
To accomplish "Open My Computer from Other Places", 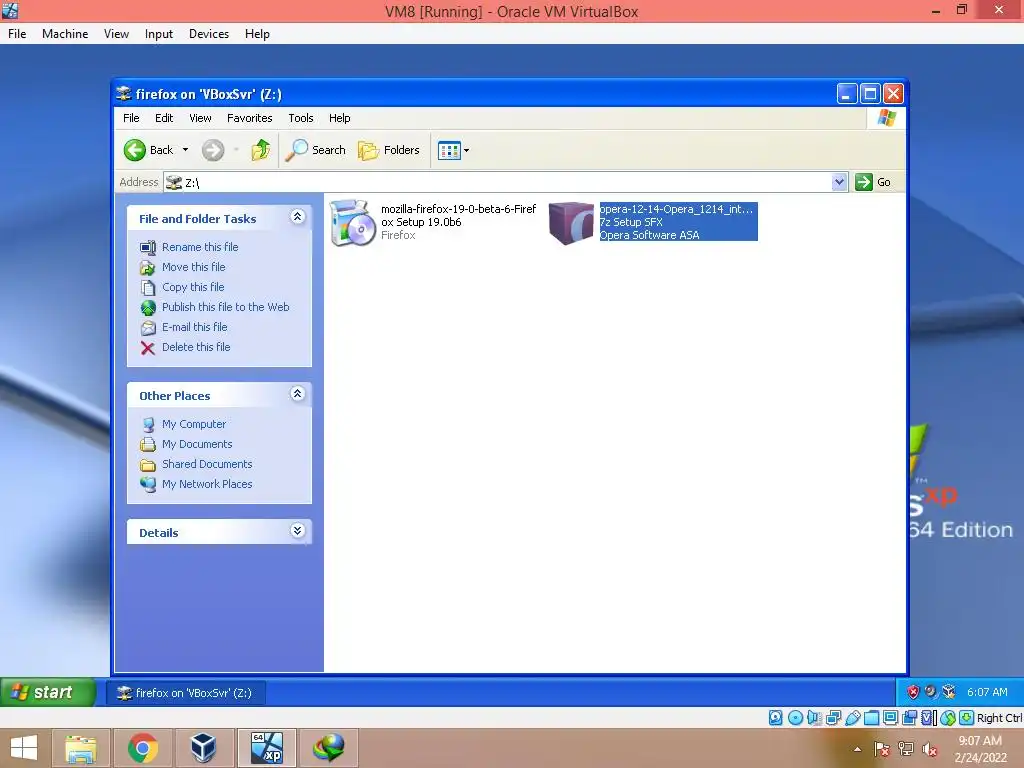I will point(194,424).
